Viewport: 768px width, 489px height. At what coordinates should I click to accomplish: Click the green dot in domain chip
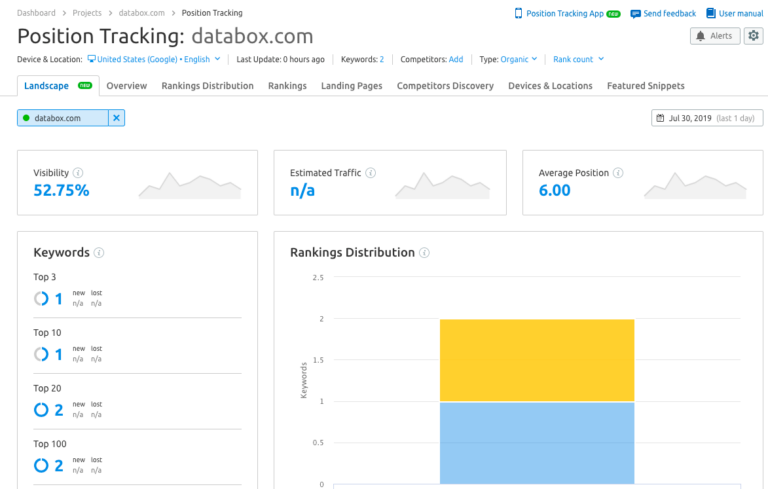26,118
